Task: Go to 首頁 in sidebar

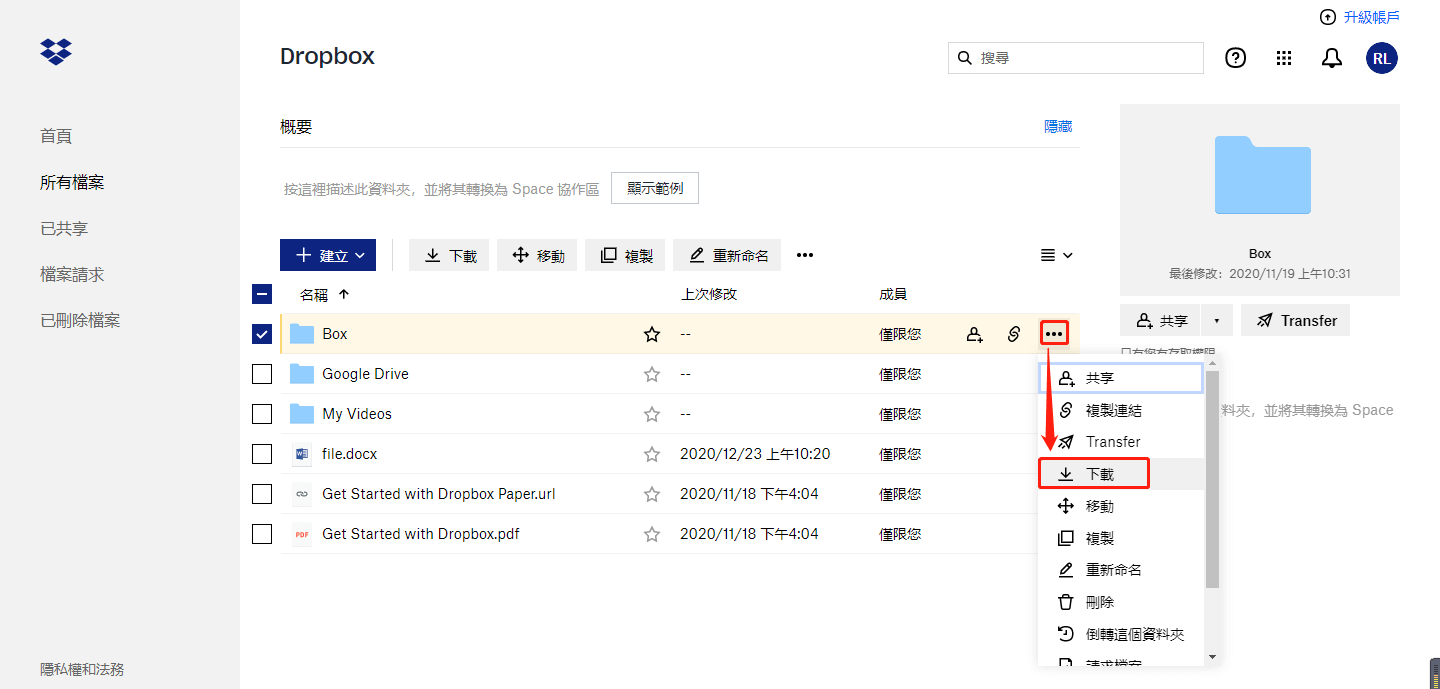Action: (x=56, y=136)
